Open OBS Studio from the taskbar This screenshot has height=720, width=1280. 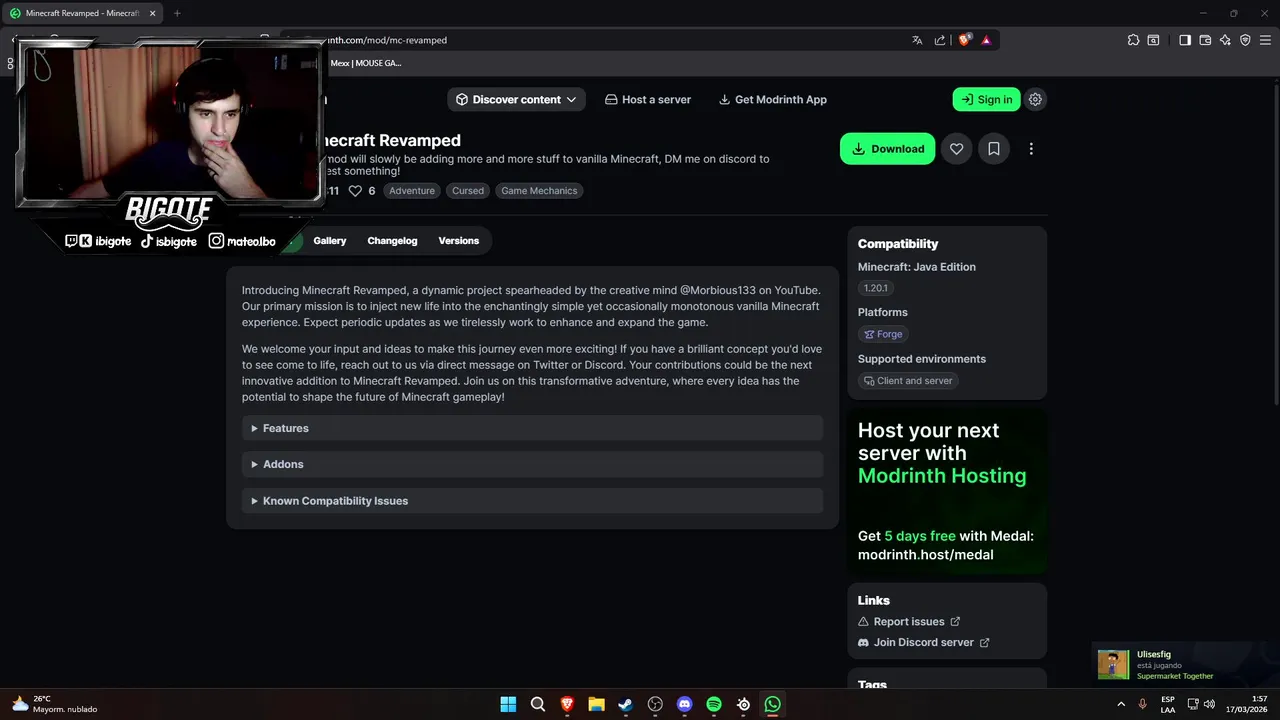[655, 704]
